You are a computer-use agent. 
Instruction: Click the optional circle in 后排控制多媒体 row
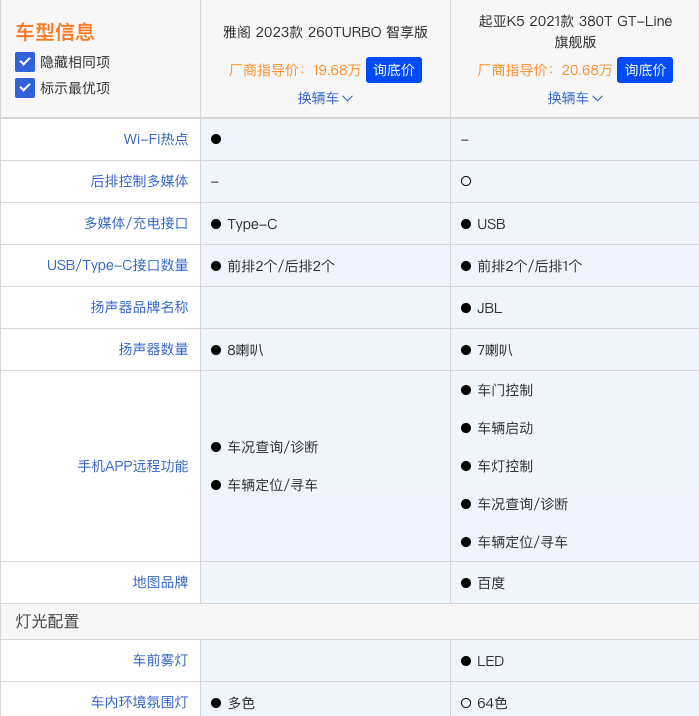466,181
